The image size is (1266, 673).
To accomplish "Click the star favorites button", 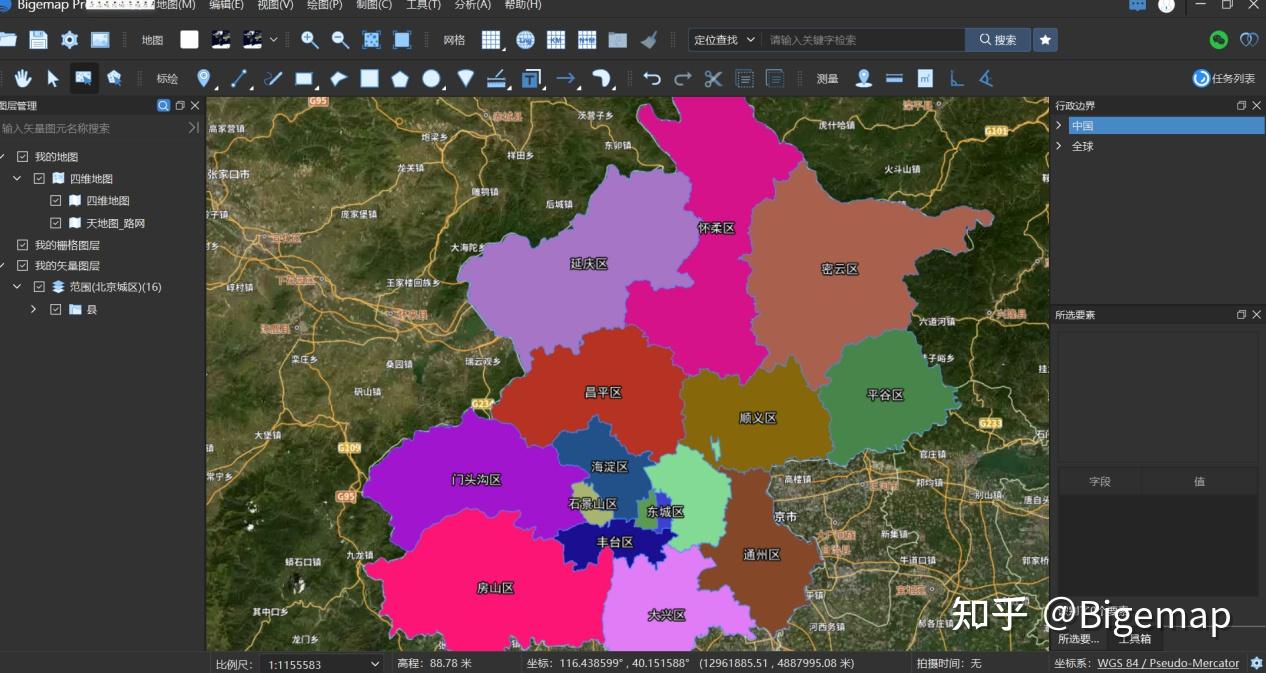I will (x=1045, y=40).
